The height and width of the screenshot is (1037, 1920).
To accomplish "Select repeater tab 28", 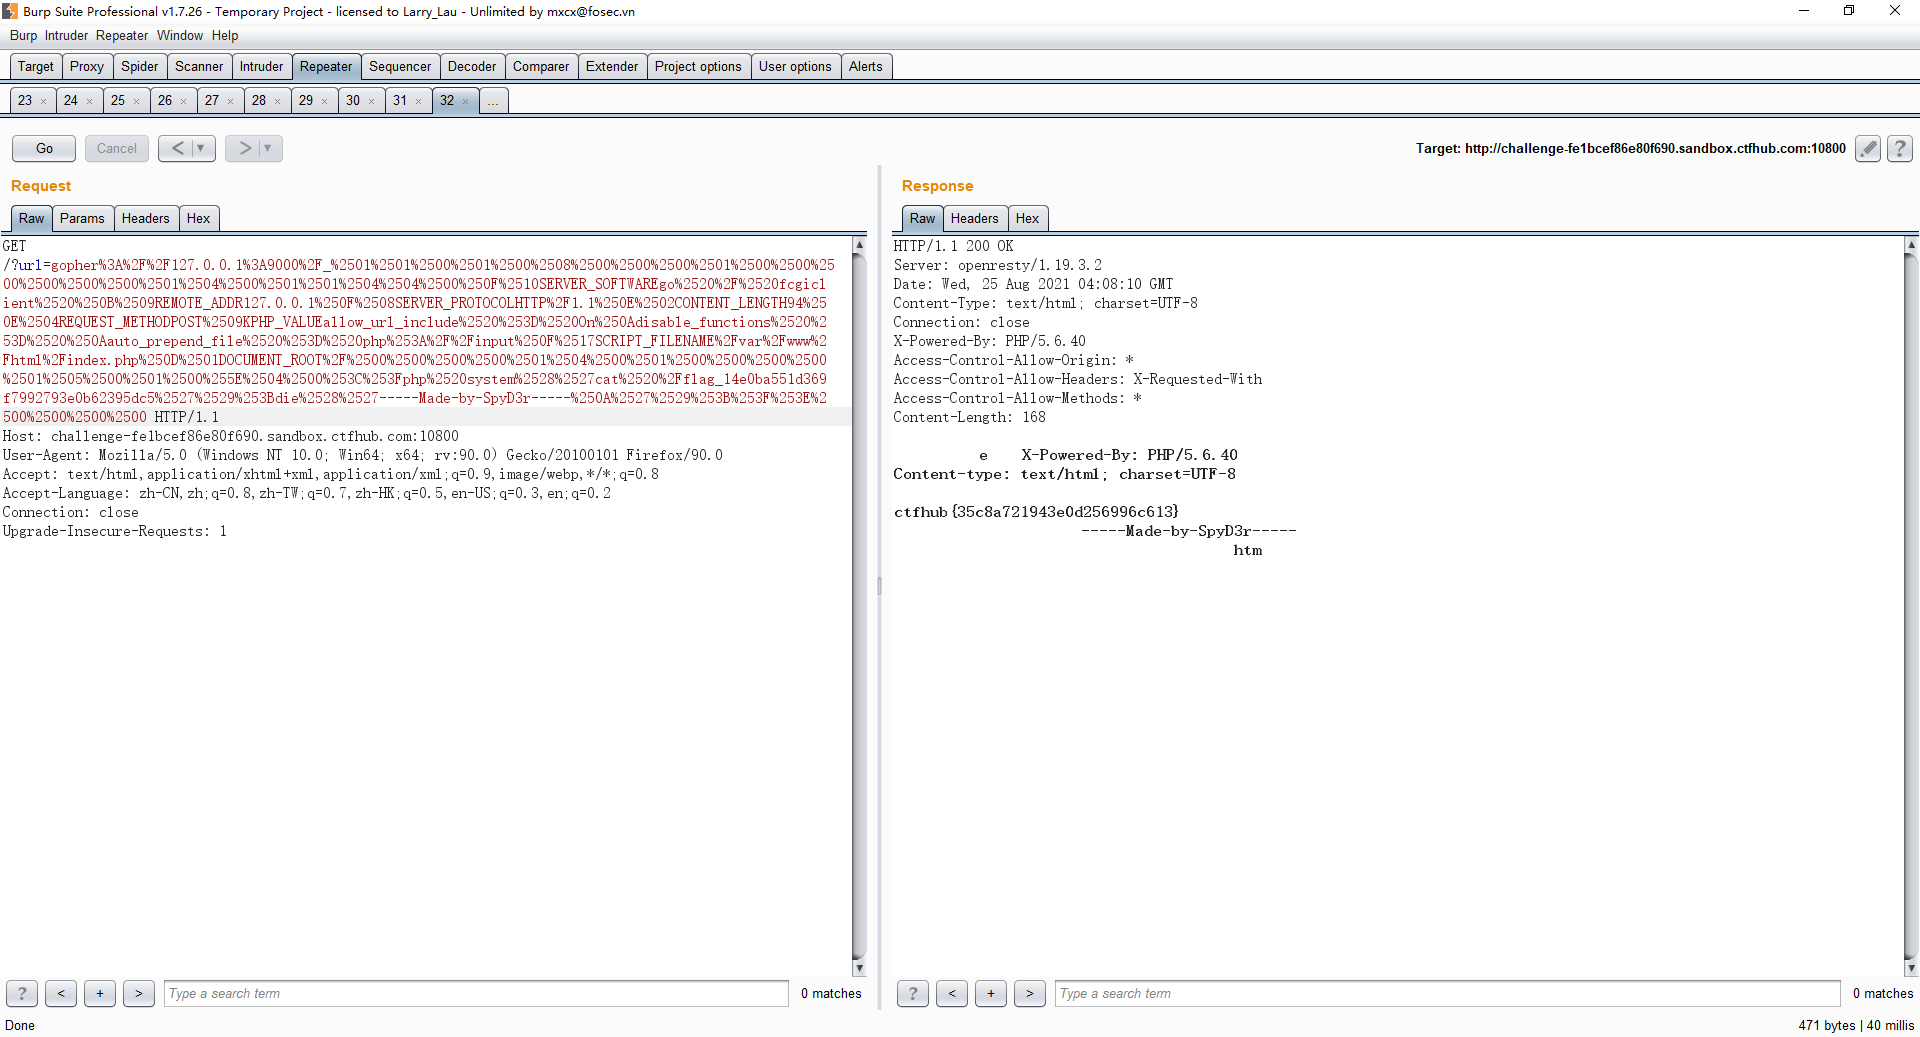I will point(259,100).
